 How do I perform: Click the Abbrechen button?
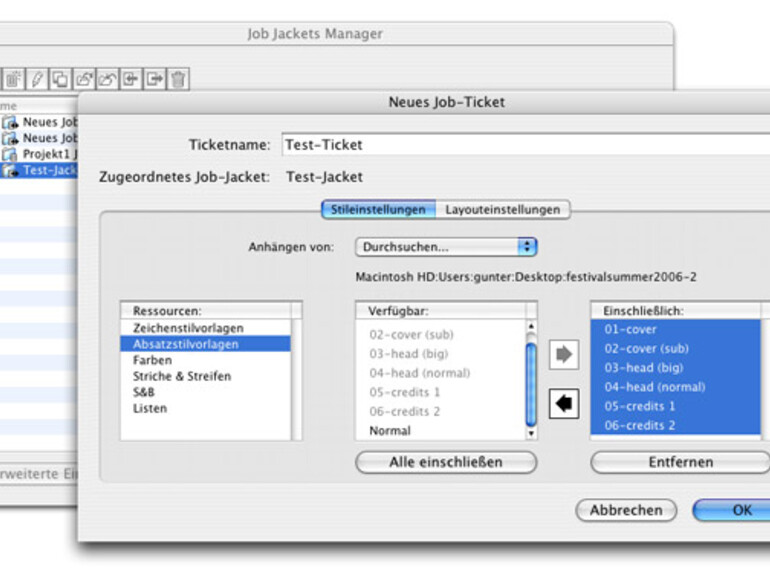pyautogui.click(x=626, y=510)
